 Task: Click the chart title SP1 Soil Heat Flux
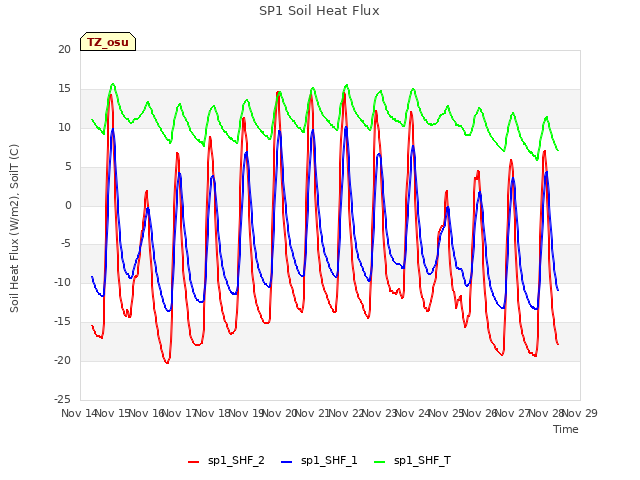(x=319, y=11)
